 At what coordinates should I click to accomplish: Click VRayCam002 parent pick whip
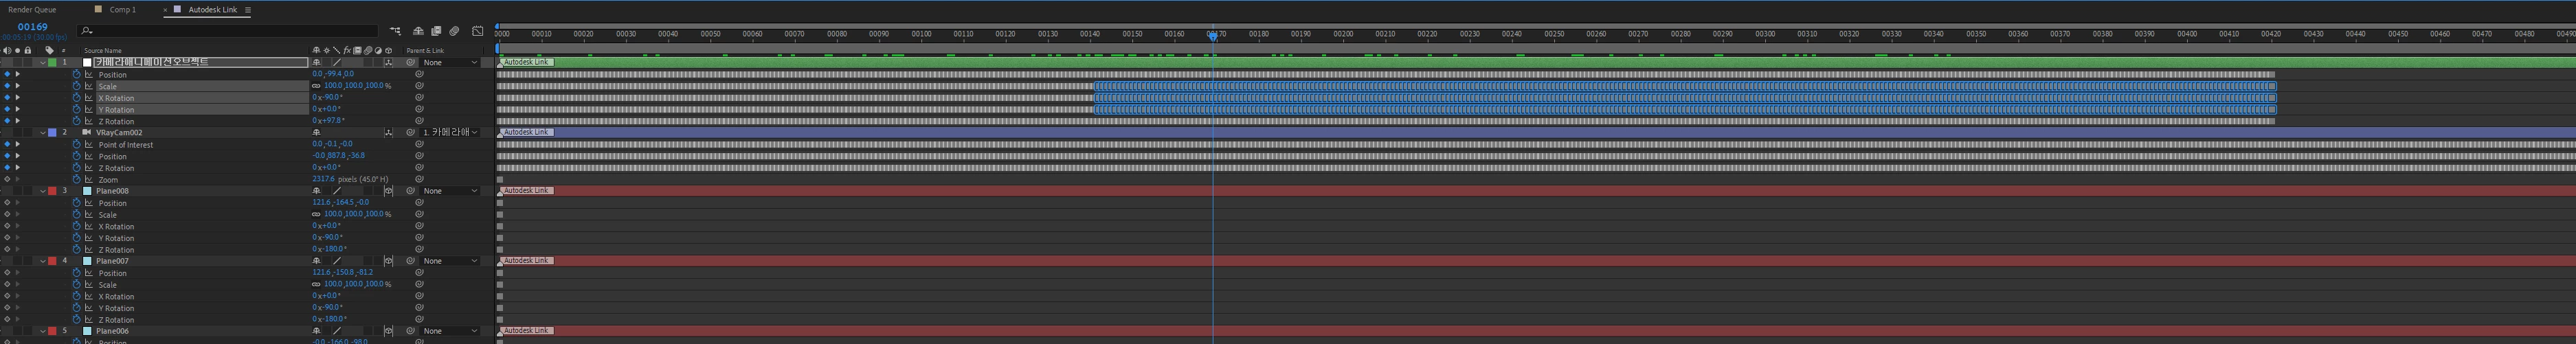click(410, 132)
